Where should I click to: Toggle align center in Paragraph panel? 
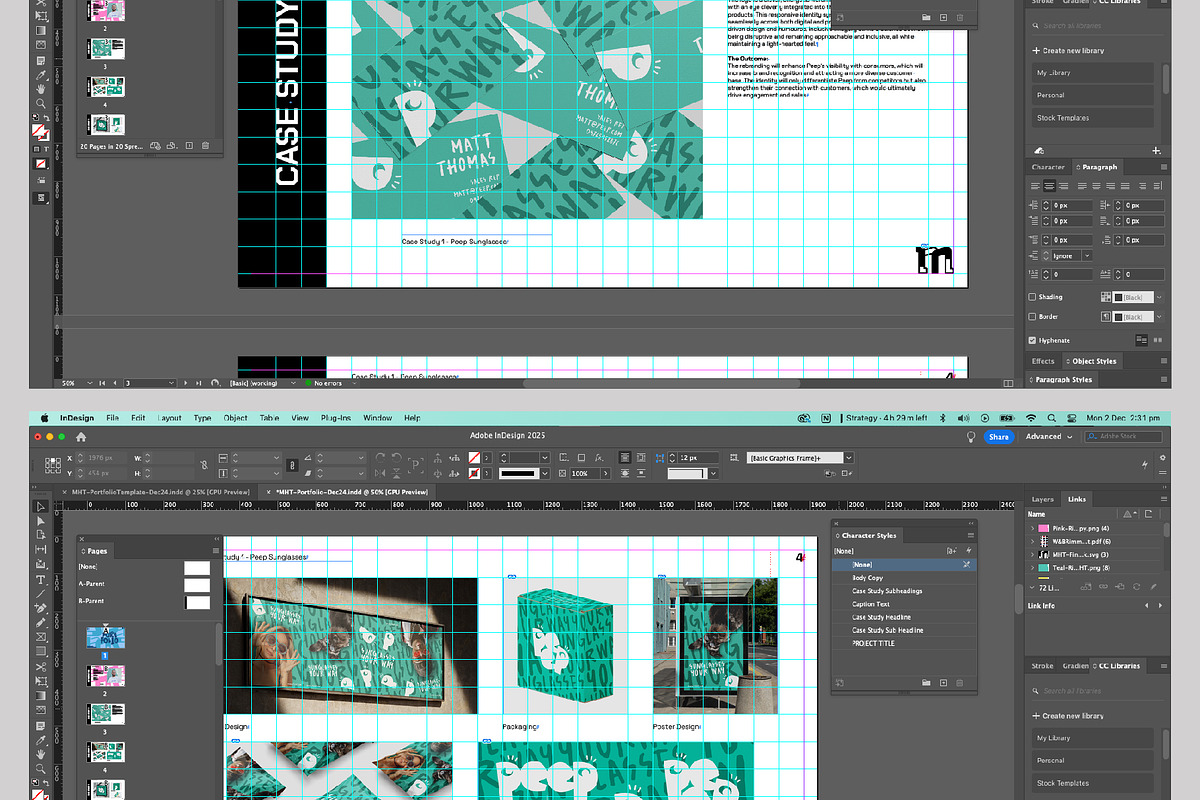(x=1049, y=186)
